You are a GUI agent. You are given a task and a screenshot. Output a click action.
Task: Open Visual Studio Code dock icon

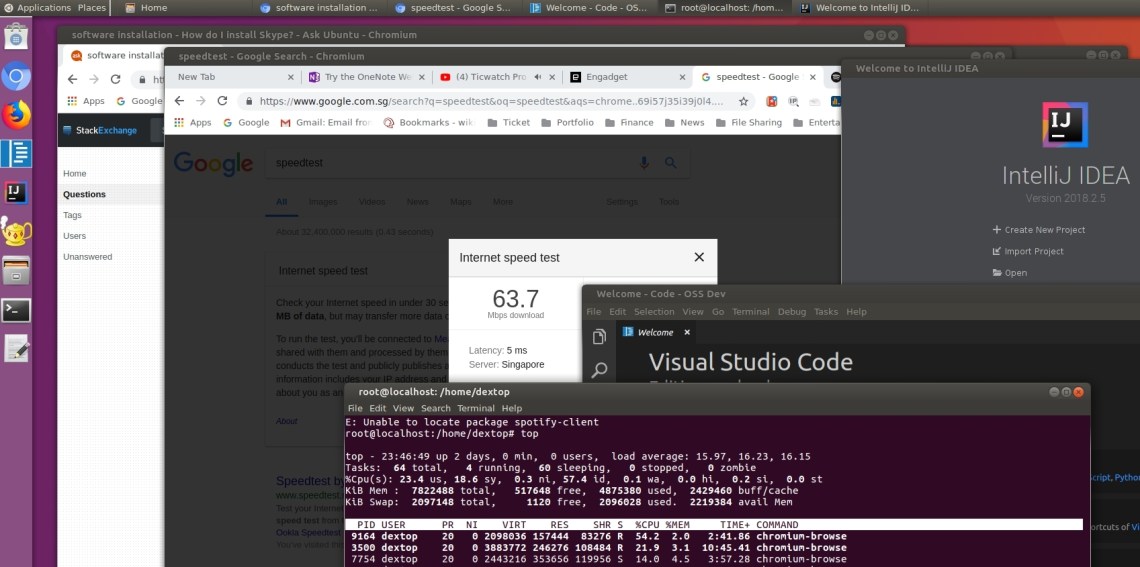[x=16, y=153]
